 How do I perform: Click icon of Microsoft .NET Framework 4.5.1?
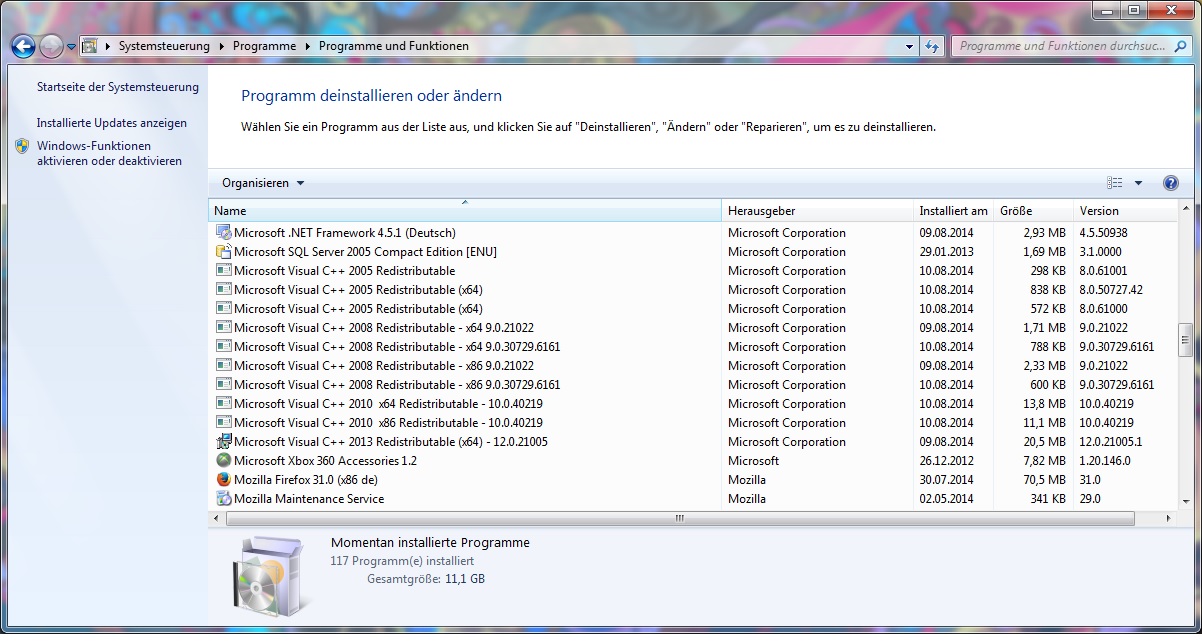pos(224,232)
